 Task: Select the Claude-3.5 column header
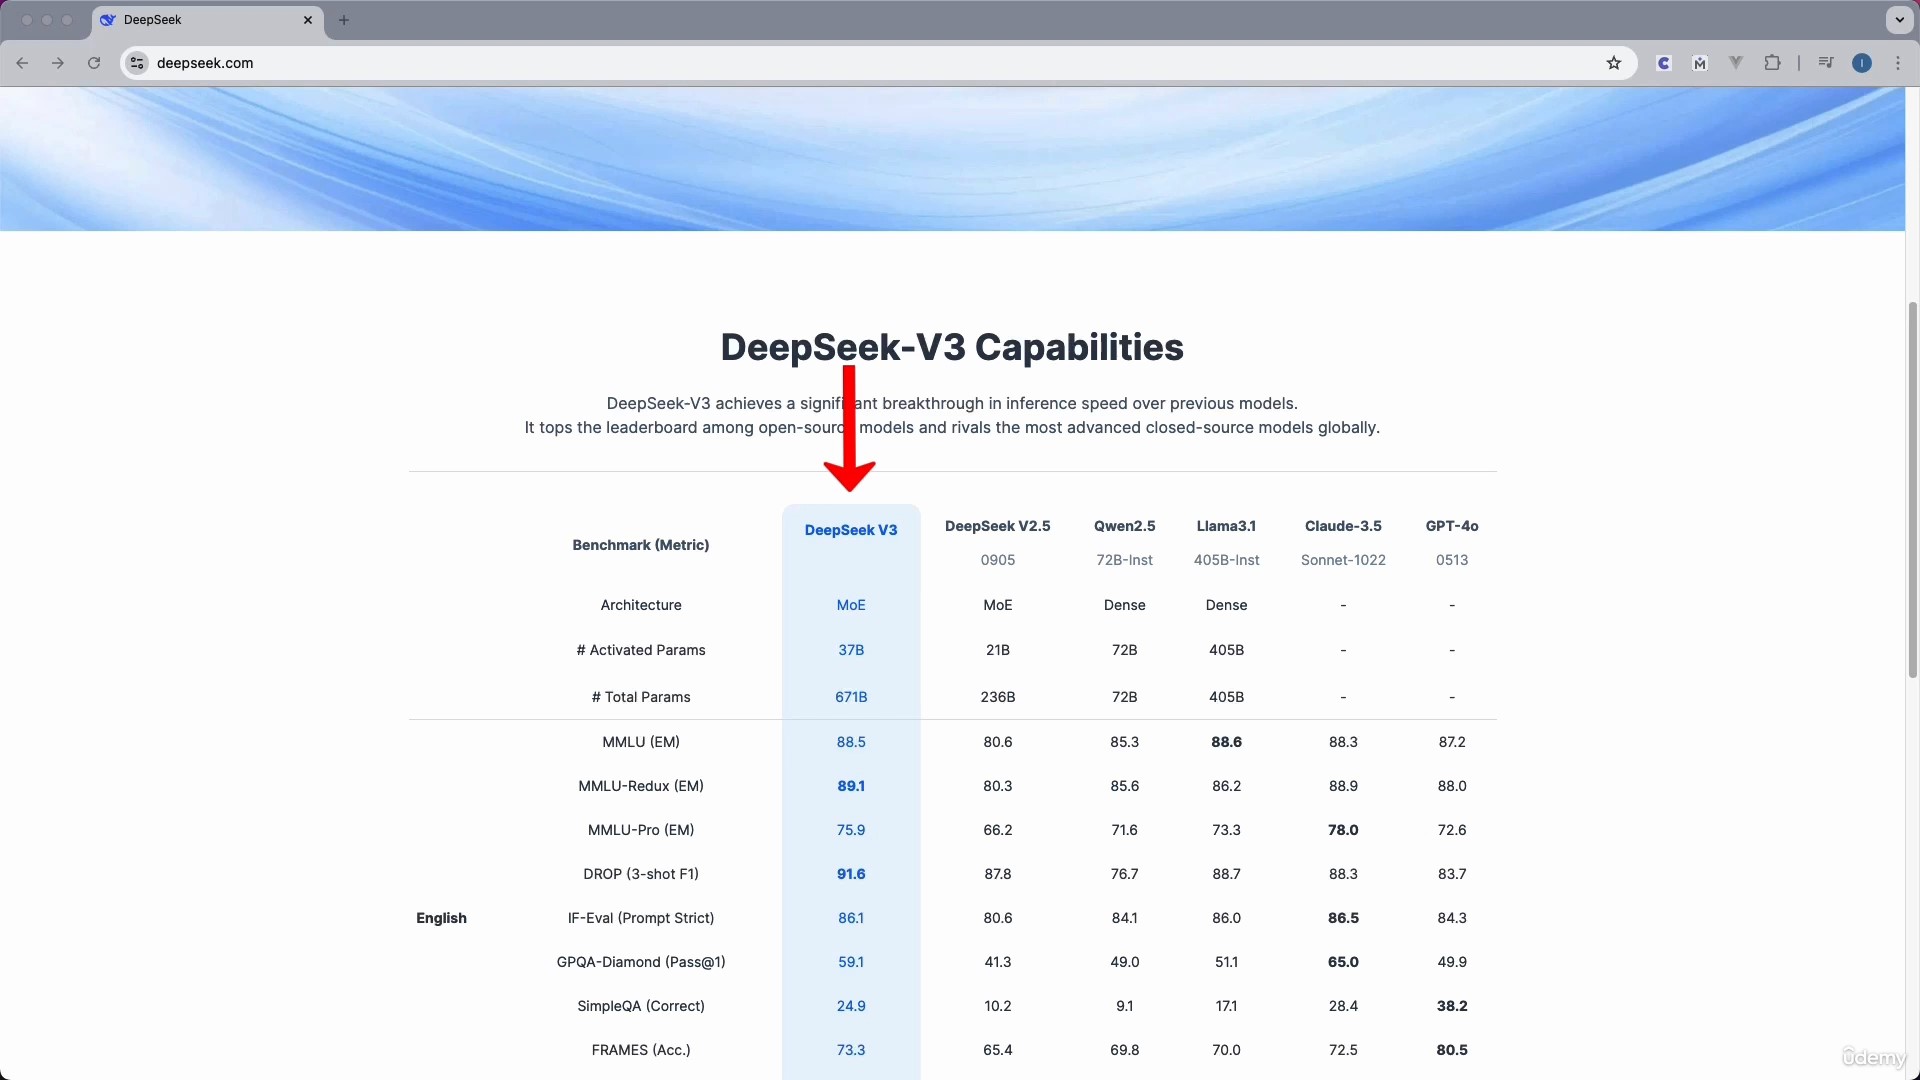[1343, 526]
